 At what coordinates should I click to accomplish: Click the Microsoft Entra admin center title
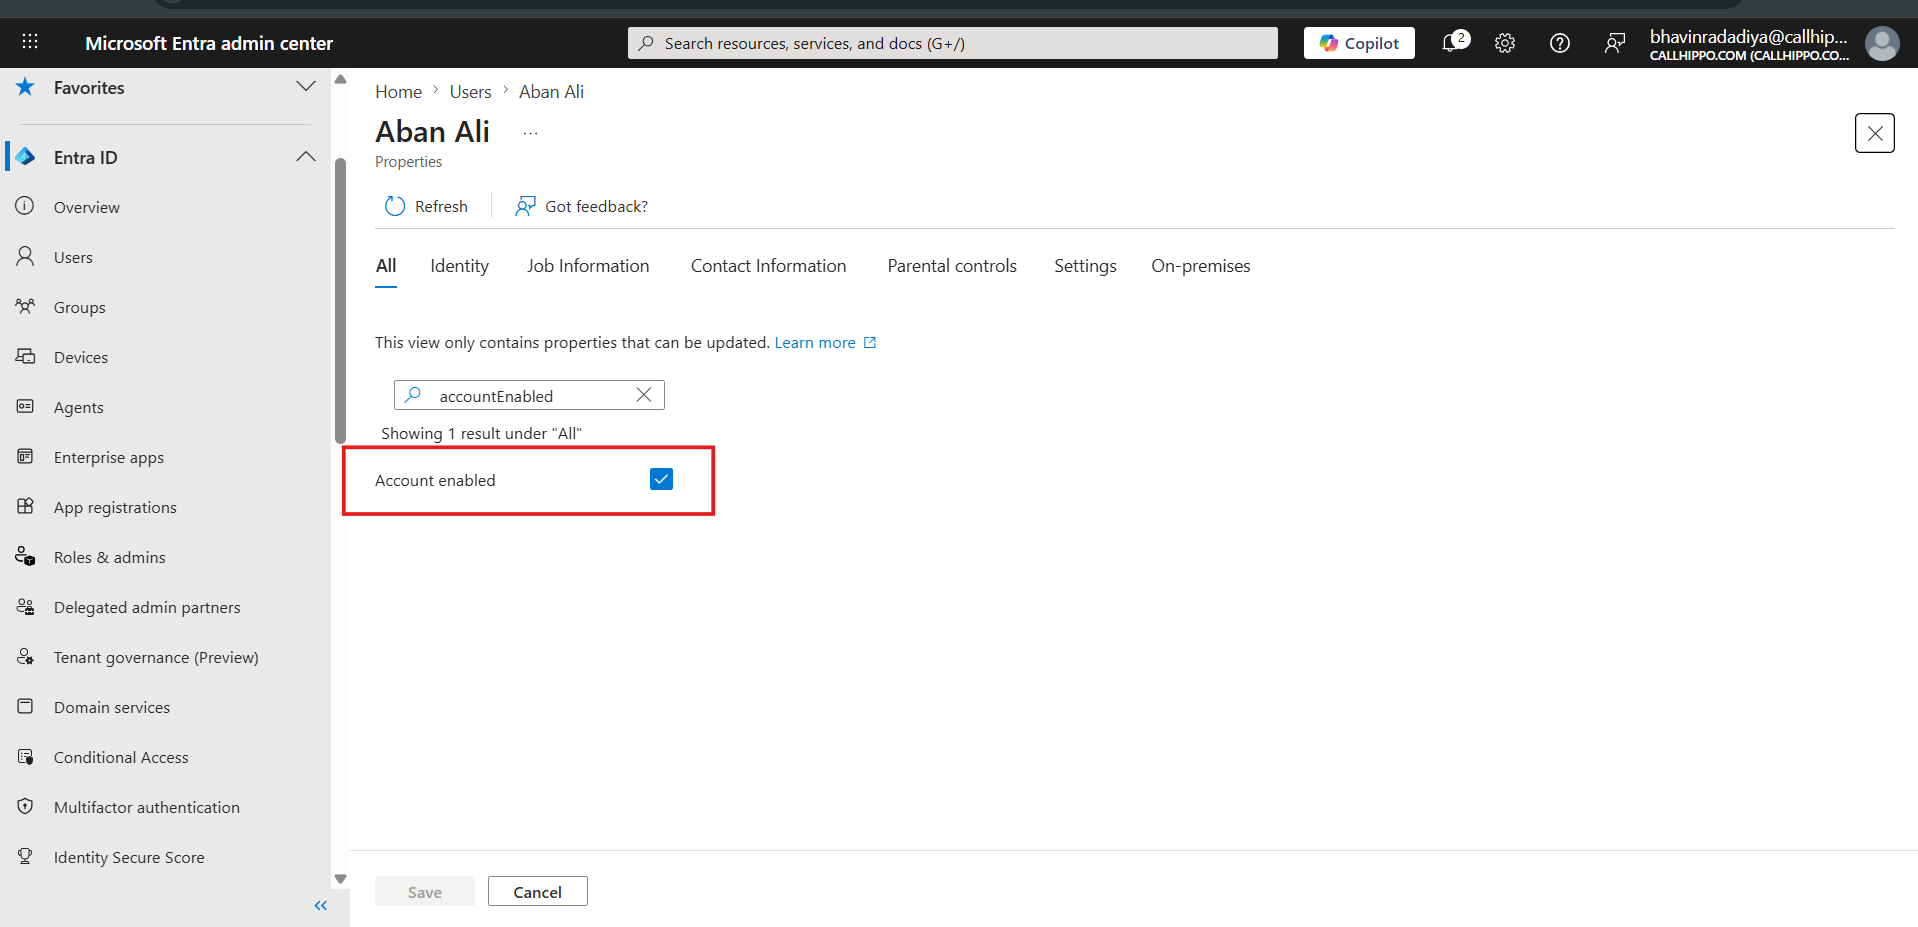click(x=209, y=43)
